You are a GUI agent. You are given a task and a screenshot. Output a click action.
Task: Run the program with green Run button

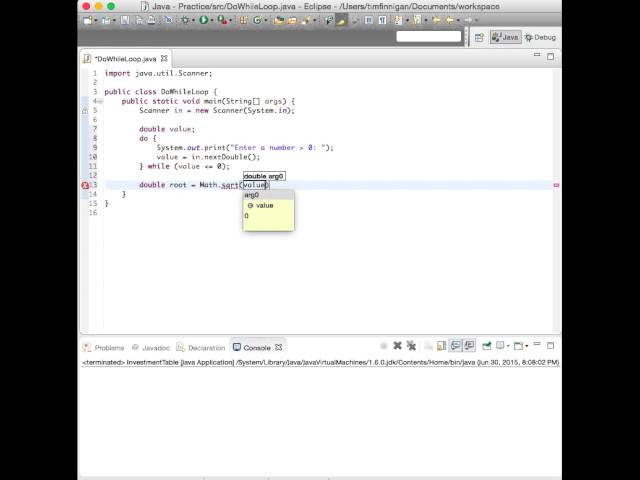(204, 20)
